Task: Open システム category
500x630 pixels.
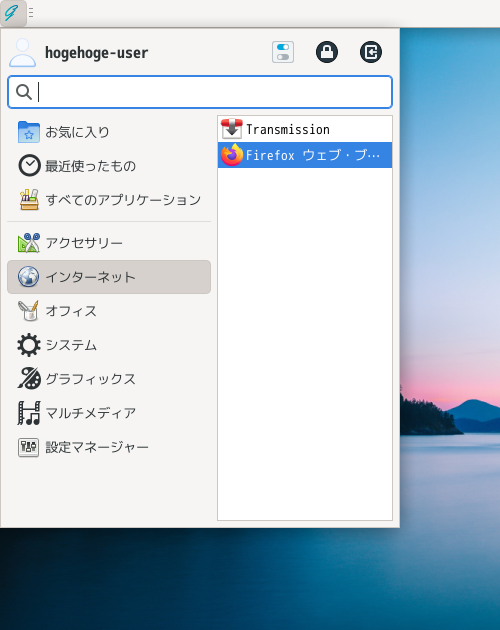Action: coord(109,345)
